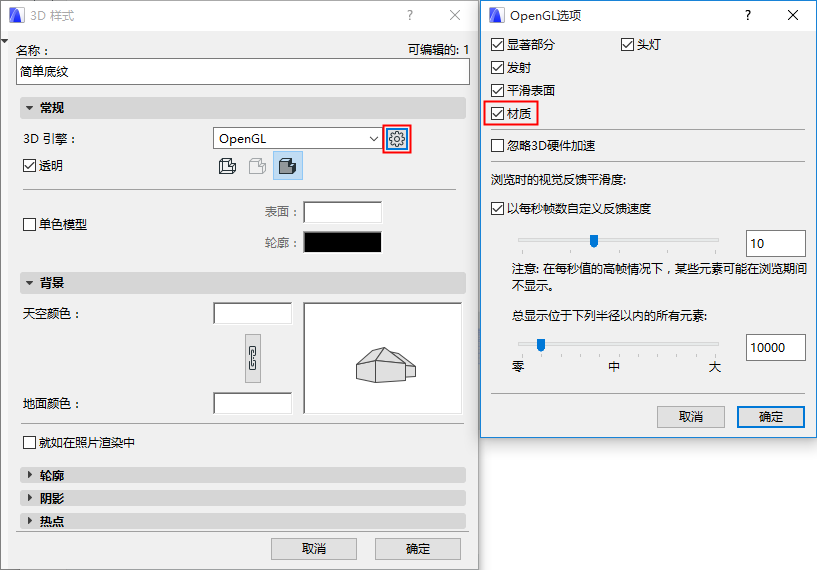The width and height of the screenshot is (817, 570).
Task: Click help question mark in OpenGL选项 dialog
Action: [x=748, y=16]
